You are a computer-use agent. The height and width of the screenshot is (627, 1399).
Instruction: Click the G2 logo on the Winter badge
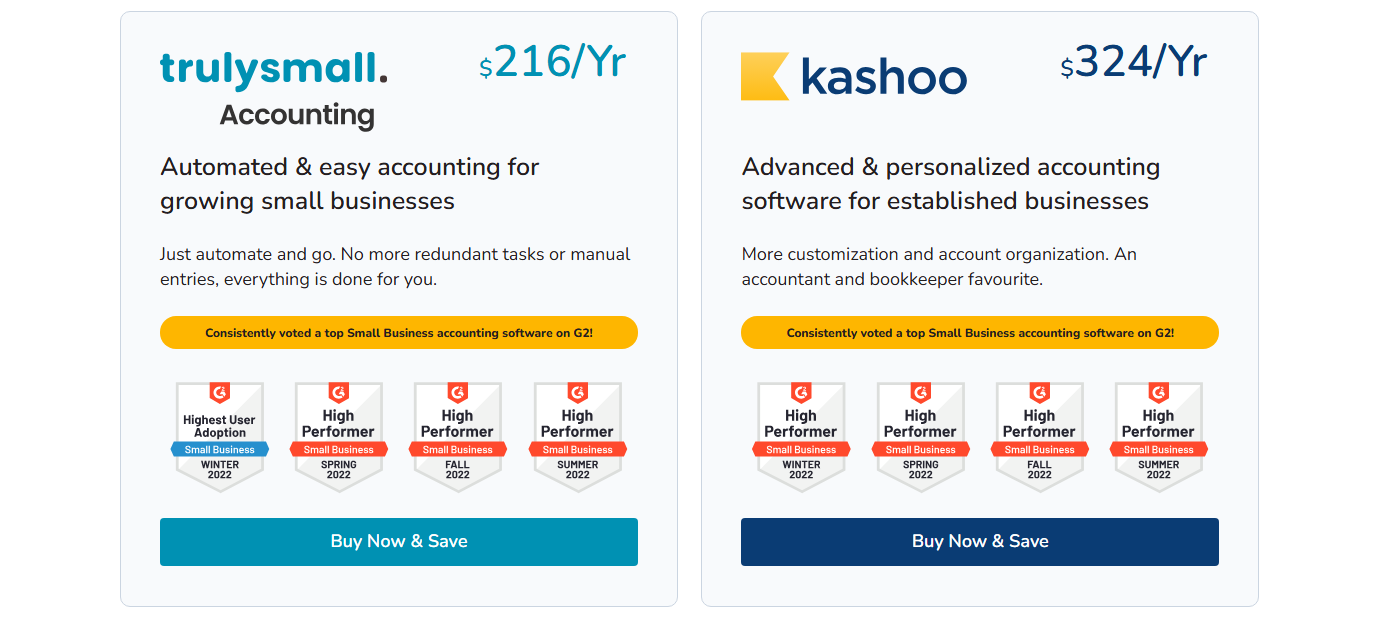220,393
